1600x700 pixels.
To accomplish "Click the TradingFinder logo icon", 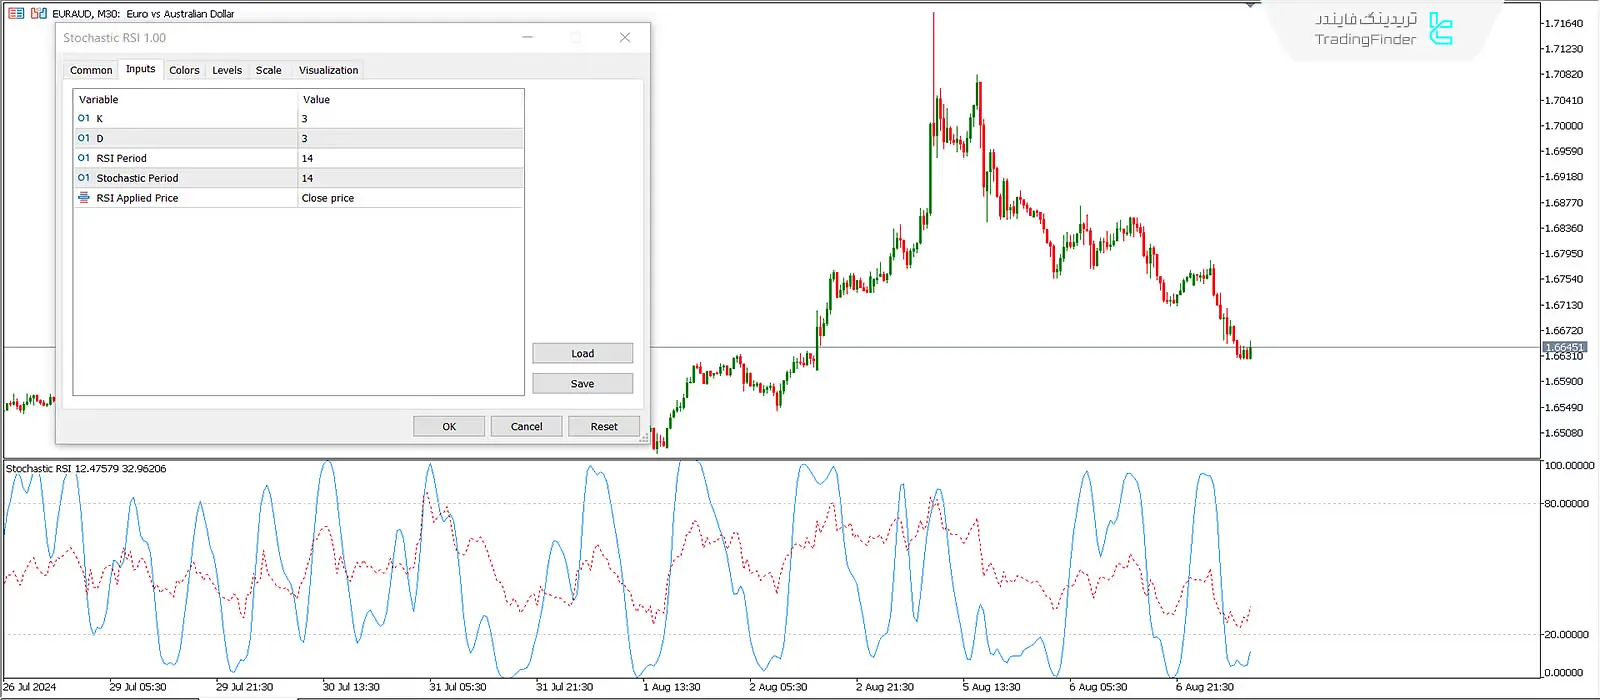I will (x=1440, y=29).
